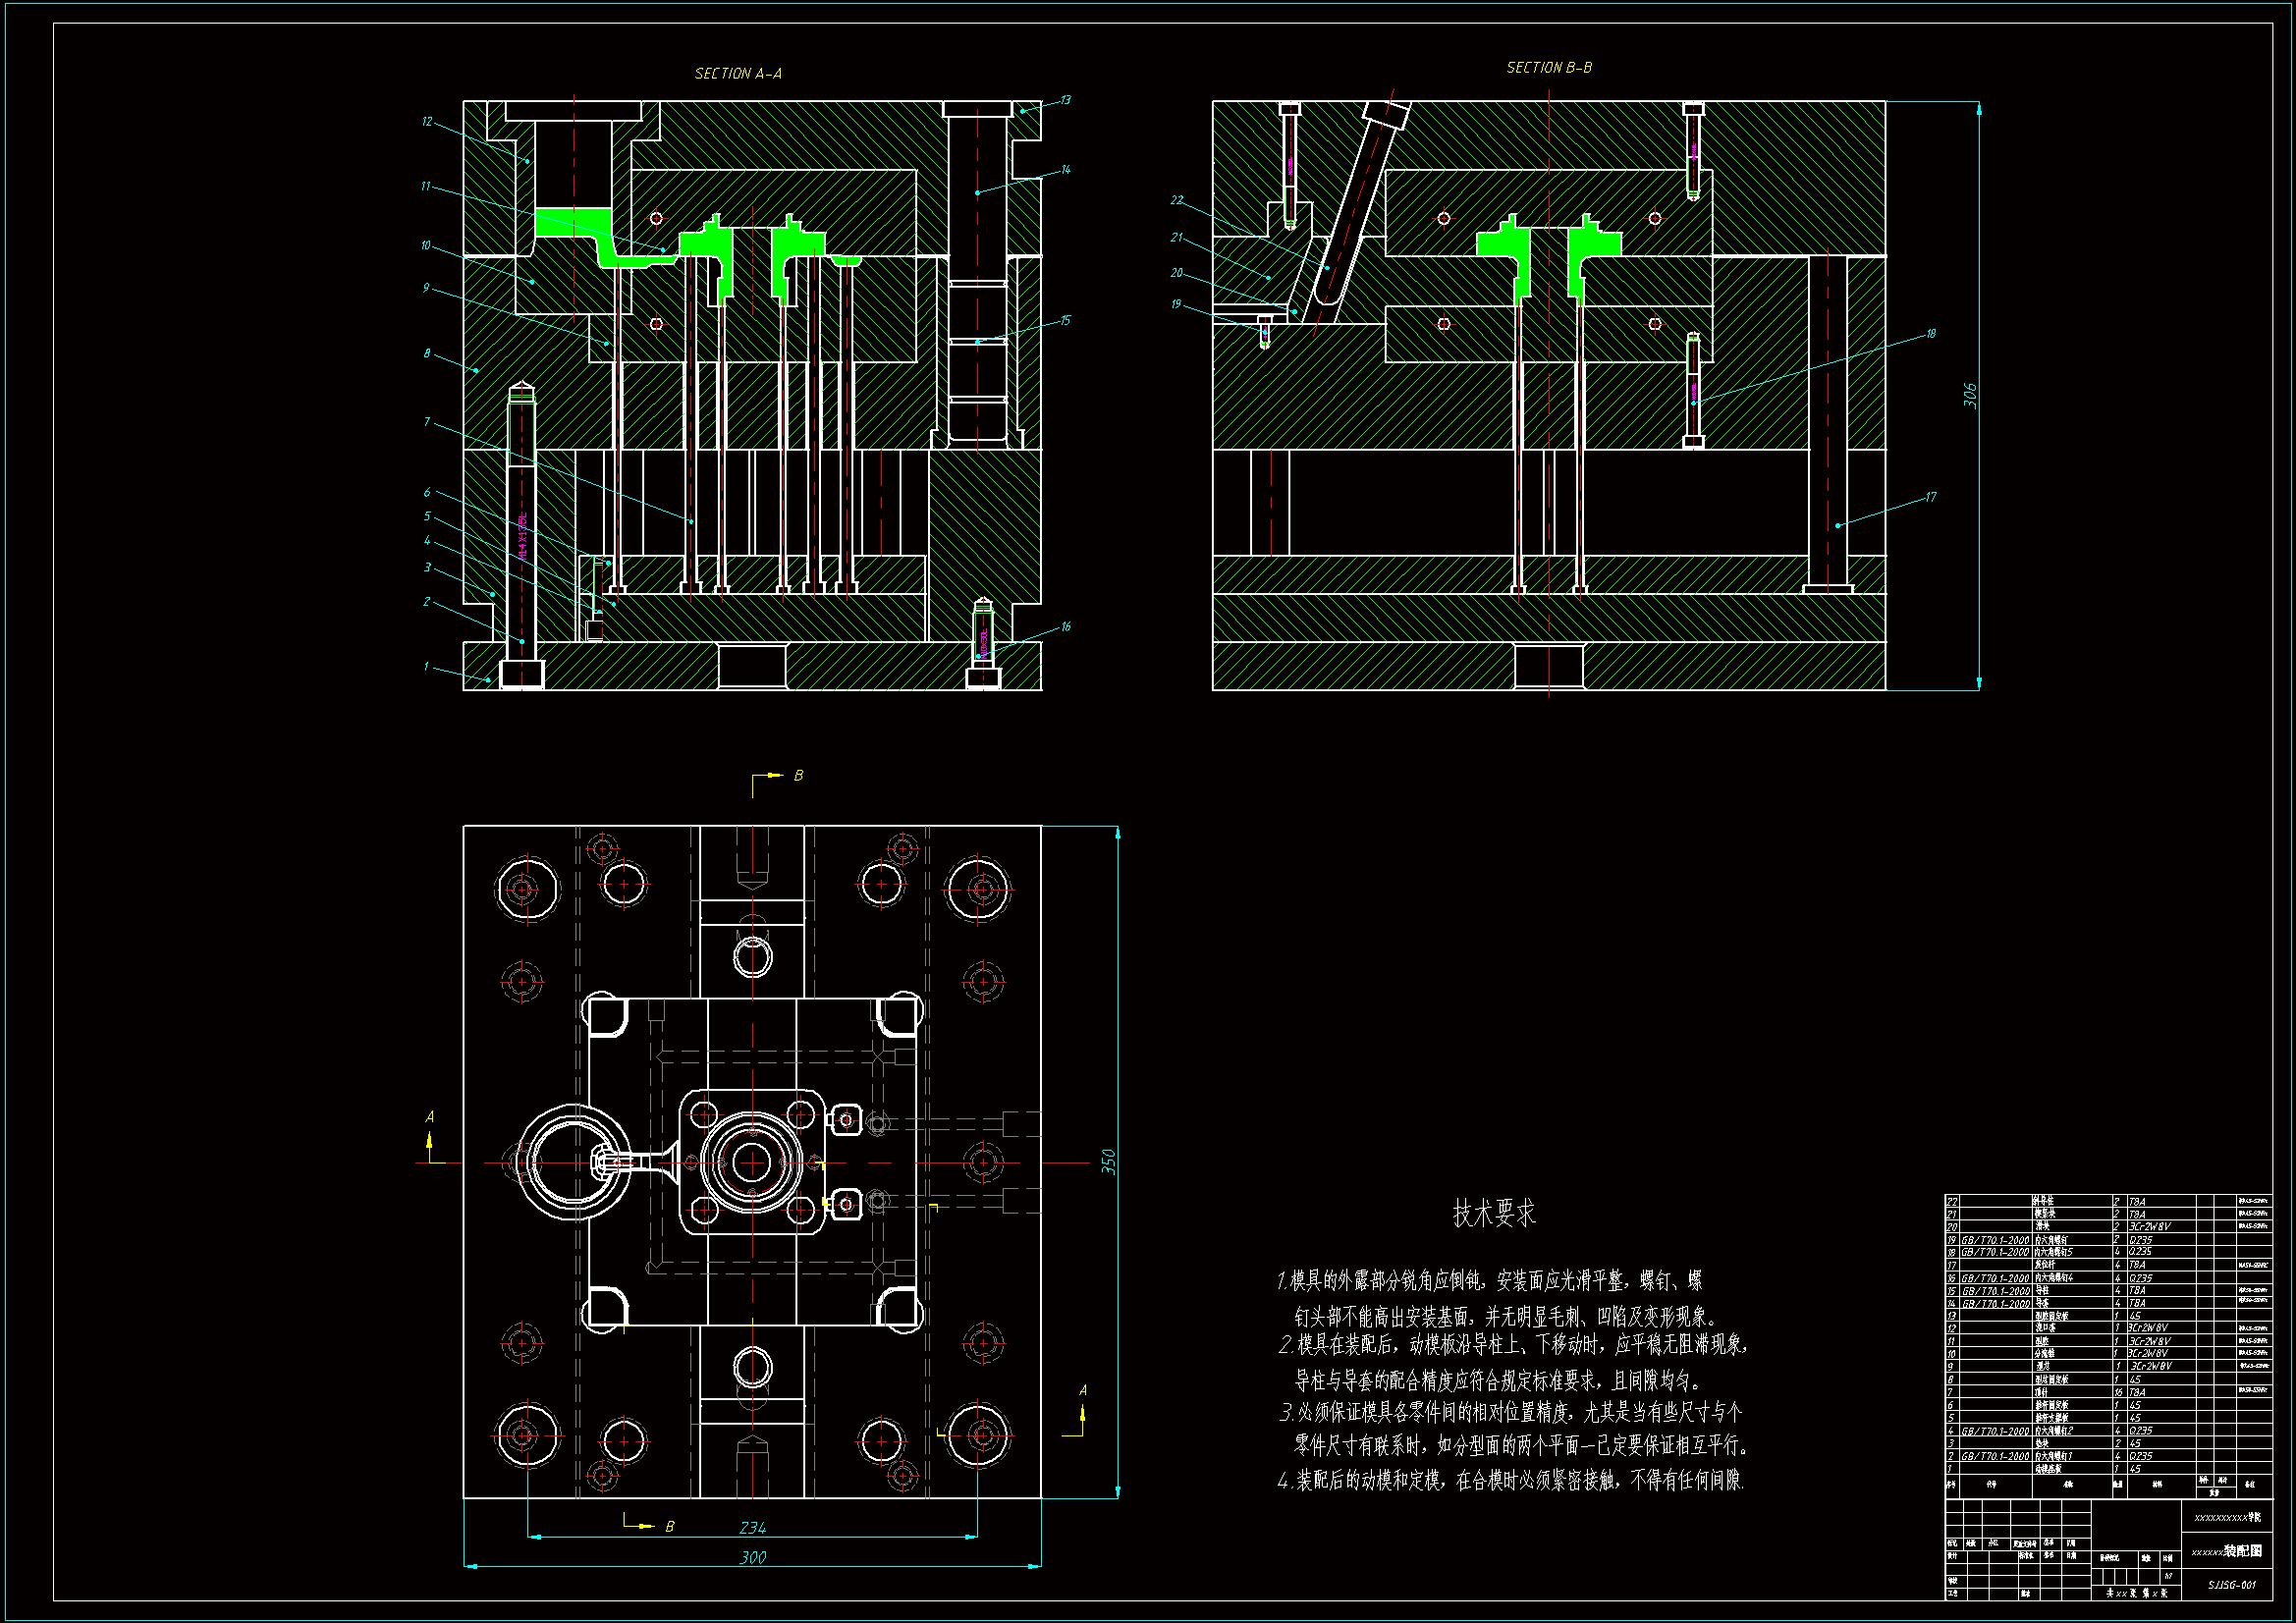Click the SECTION B-B view title

pos(1548,68)
